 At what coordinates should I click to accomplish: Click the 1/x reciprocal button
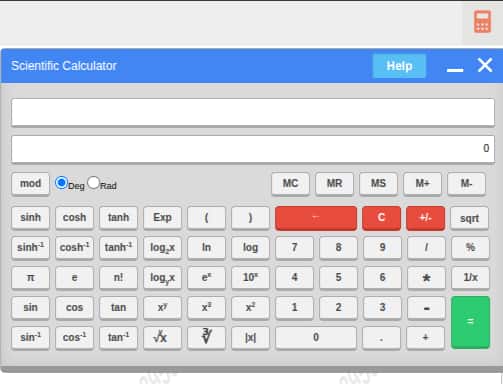[x=470, y=278]
